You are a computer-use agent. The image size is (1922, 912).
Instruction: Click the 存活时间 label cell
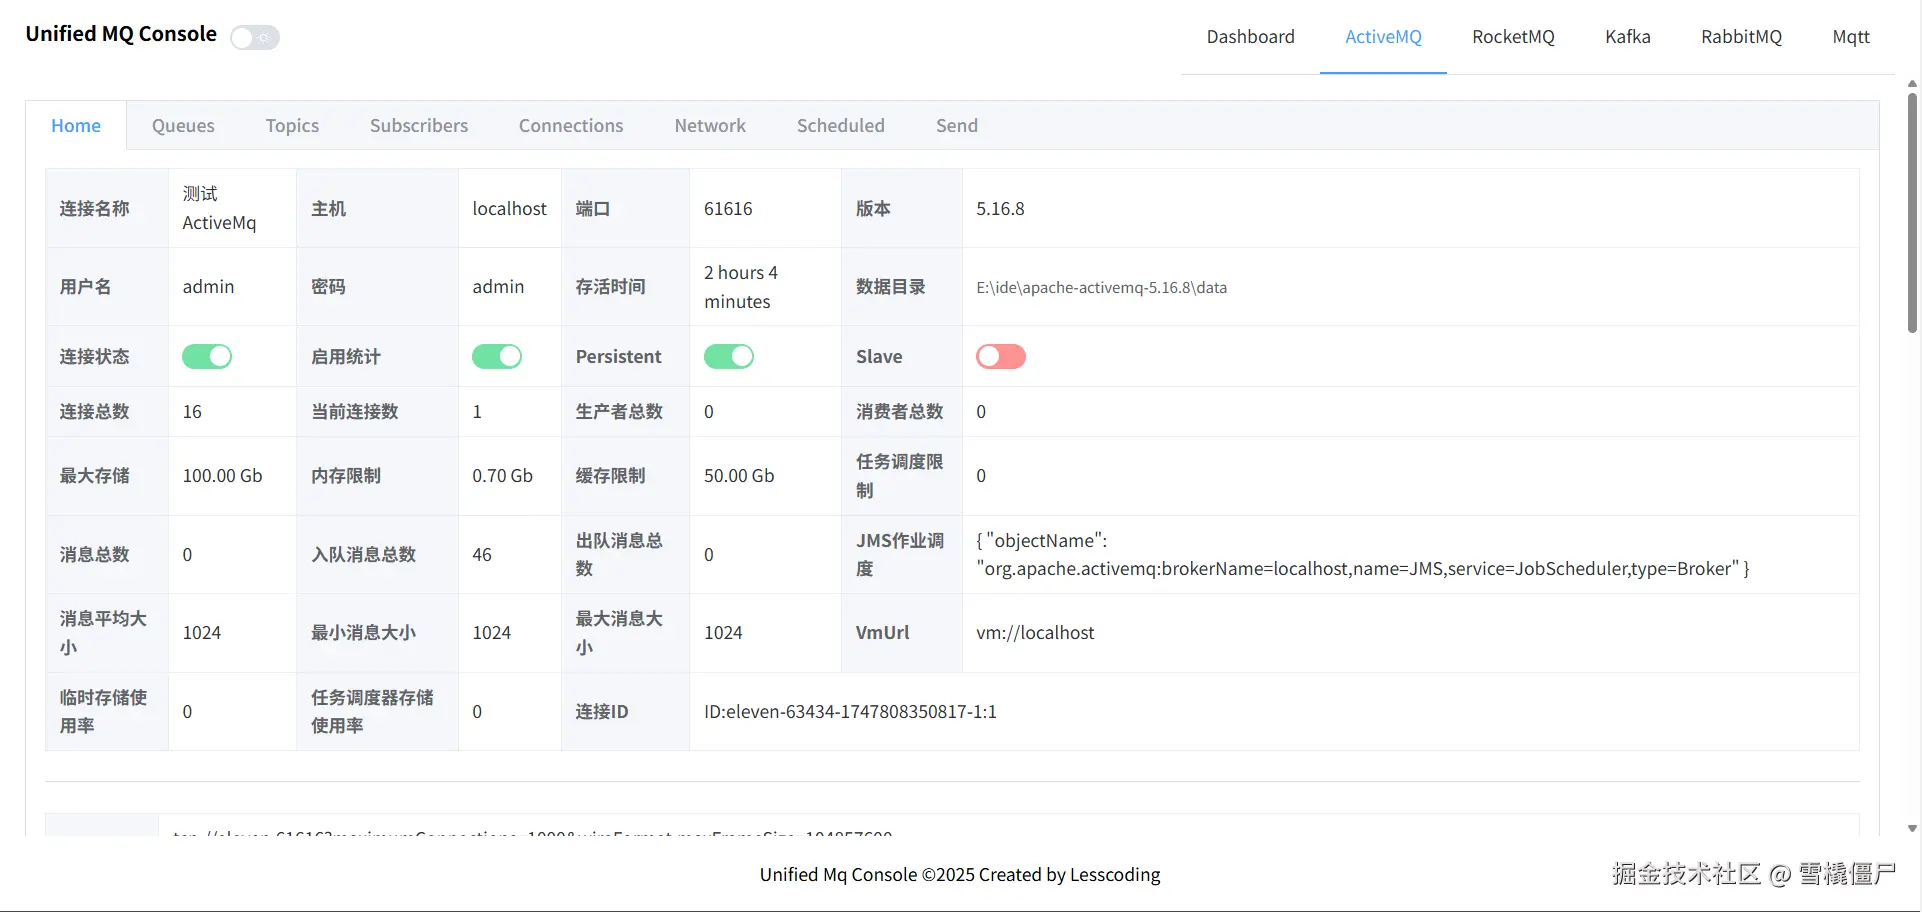tap(625, 287)
